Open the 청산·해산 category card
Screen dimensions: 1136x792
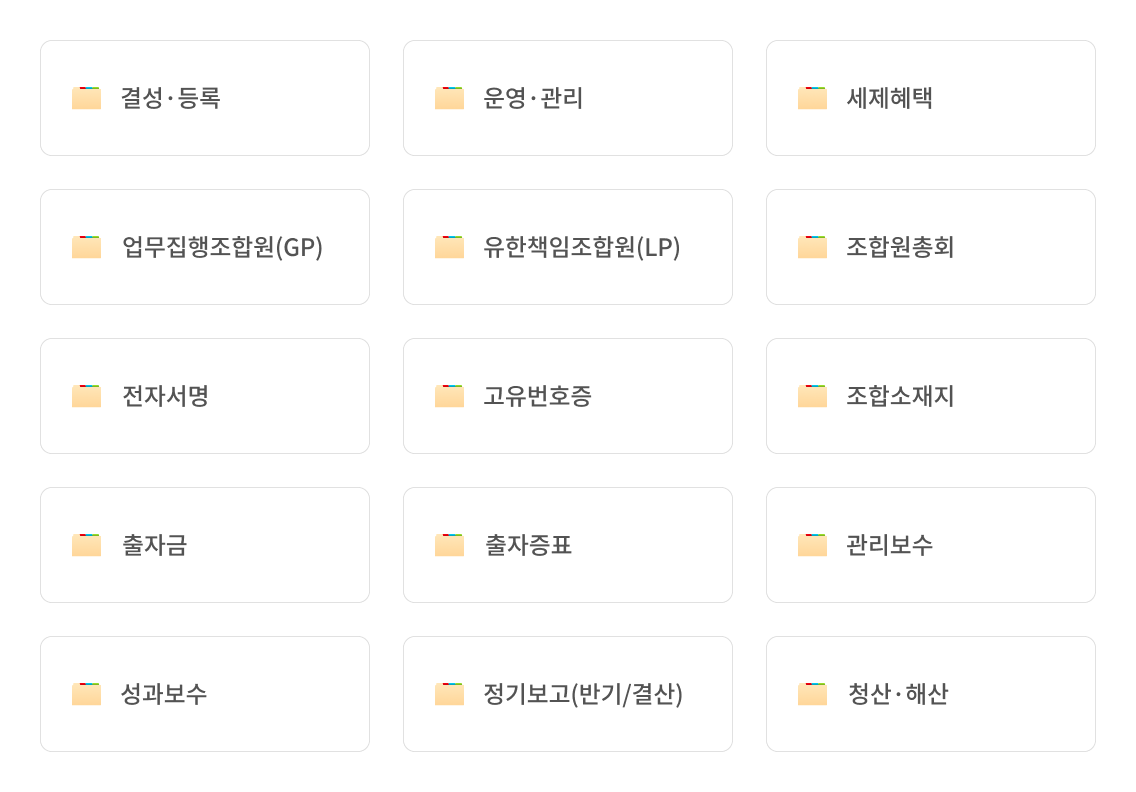point(930,694)
